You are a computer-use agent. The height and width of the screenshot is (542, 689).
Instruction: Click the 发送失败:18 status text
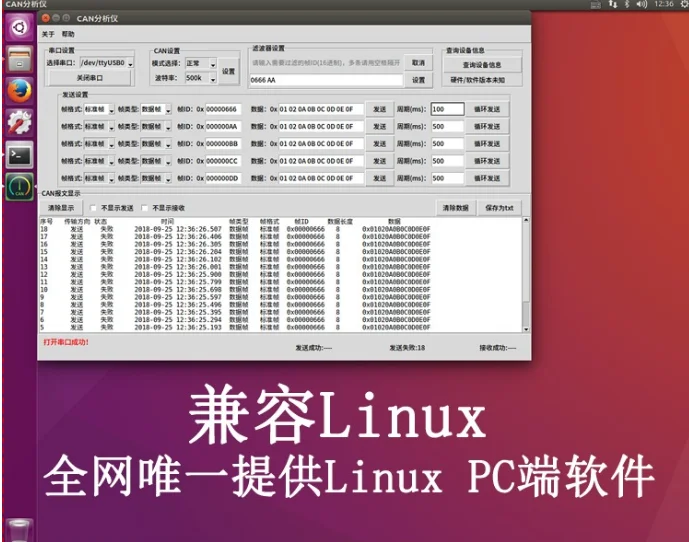tap(407, 348)
